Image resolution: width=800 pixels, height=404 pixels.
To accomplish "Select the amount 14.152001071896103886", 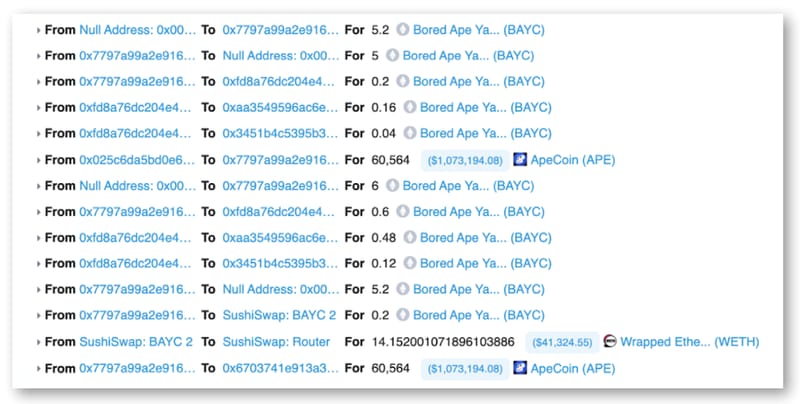I will (443, 341).
